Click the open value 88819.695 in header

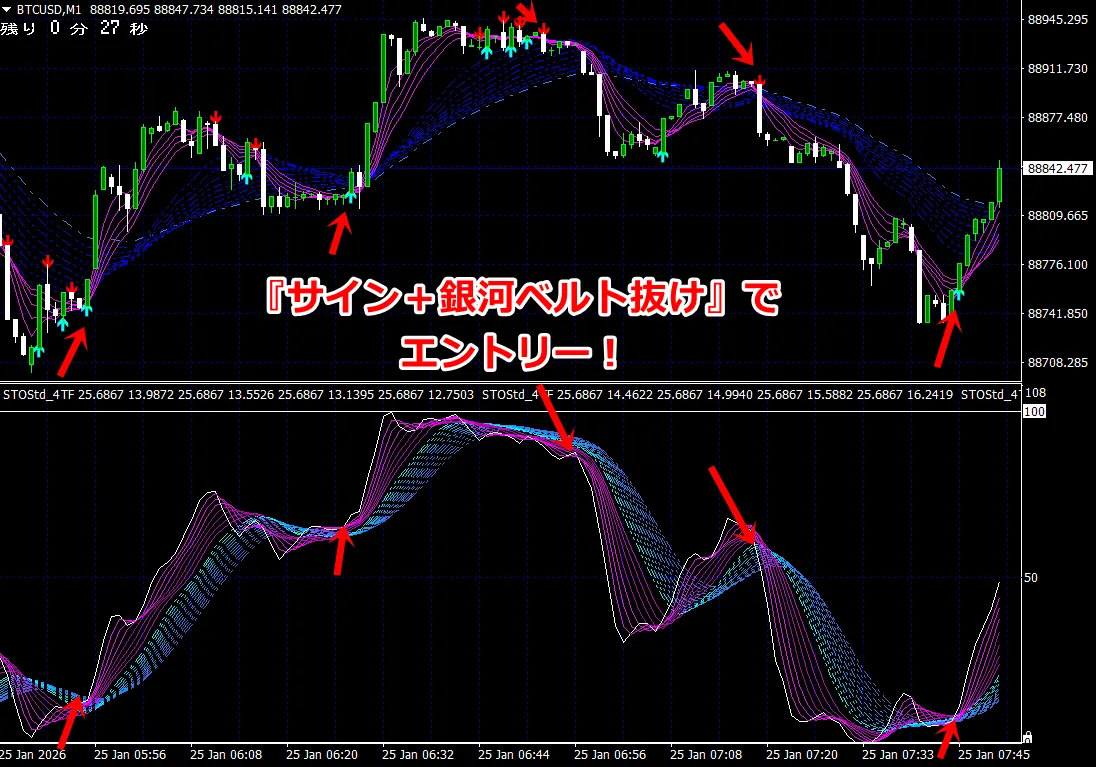coord(120,10)
